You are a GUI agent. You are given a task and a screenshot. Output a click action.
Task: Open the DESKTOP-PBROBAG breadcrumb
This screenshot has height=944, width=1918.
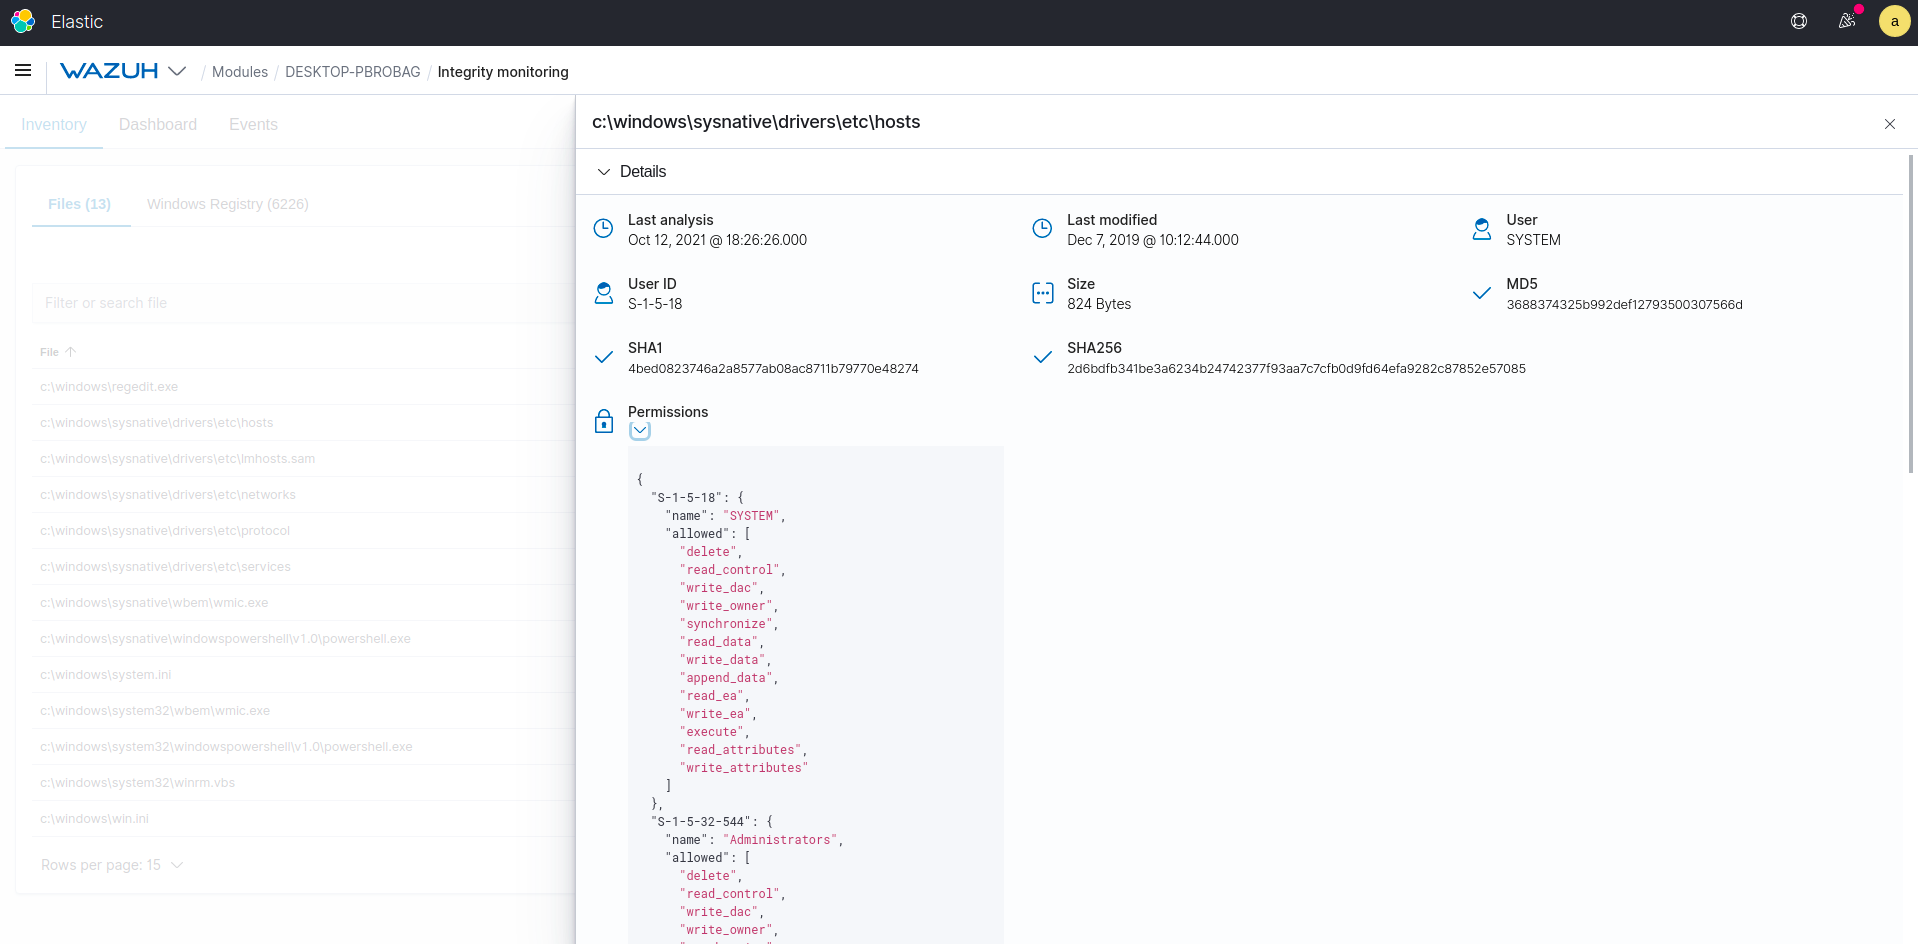coord(353,72)
